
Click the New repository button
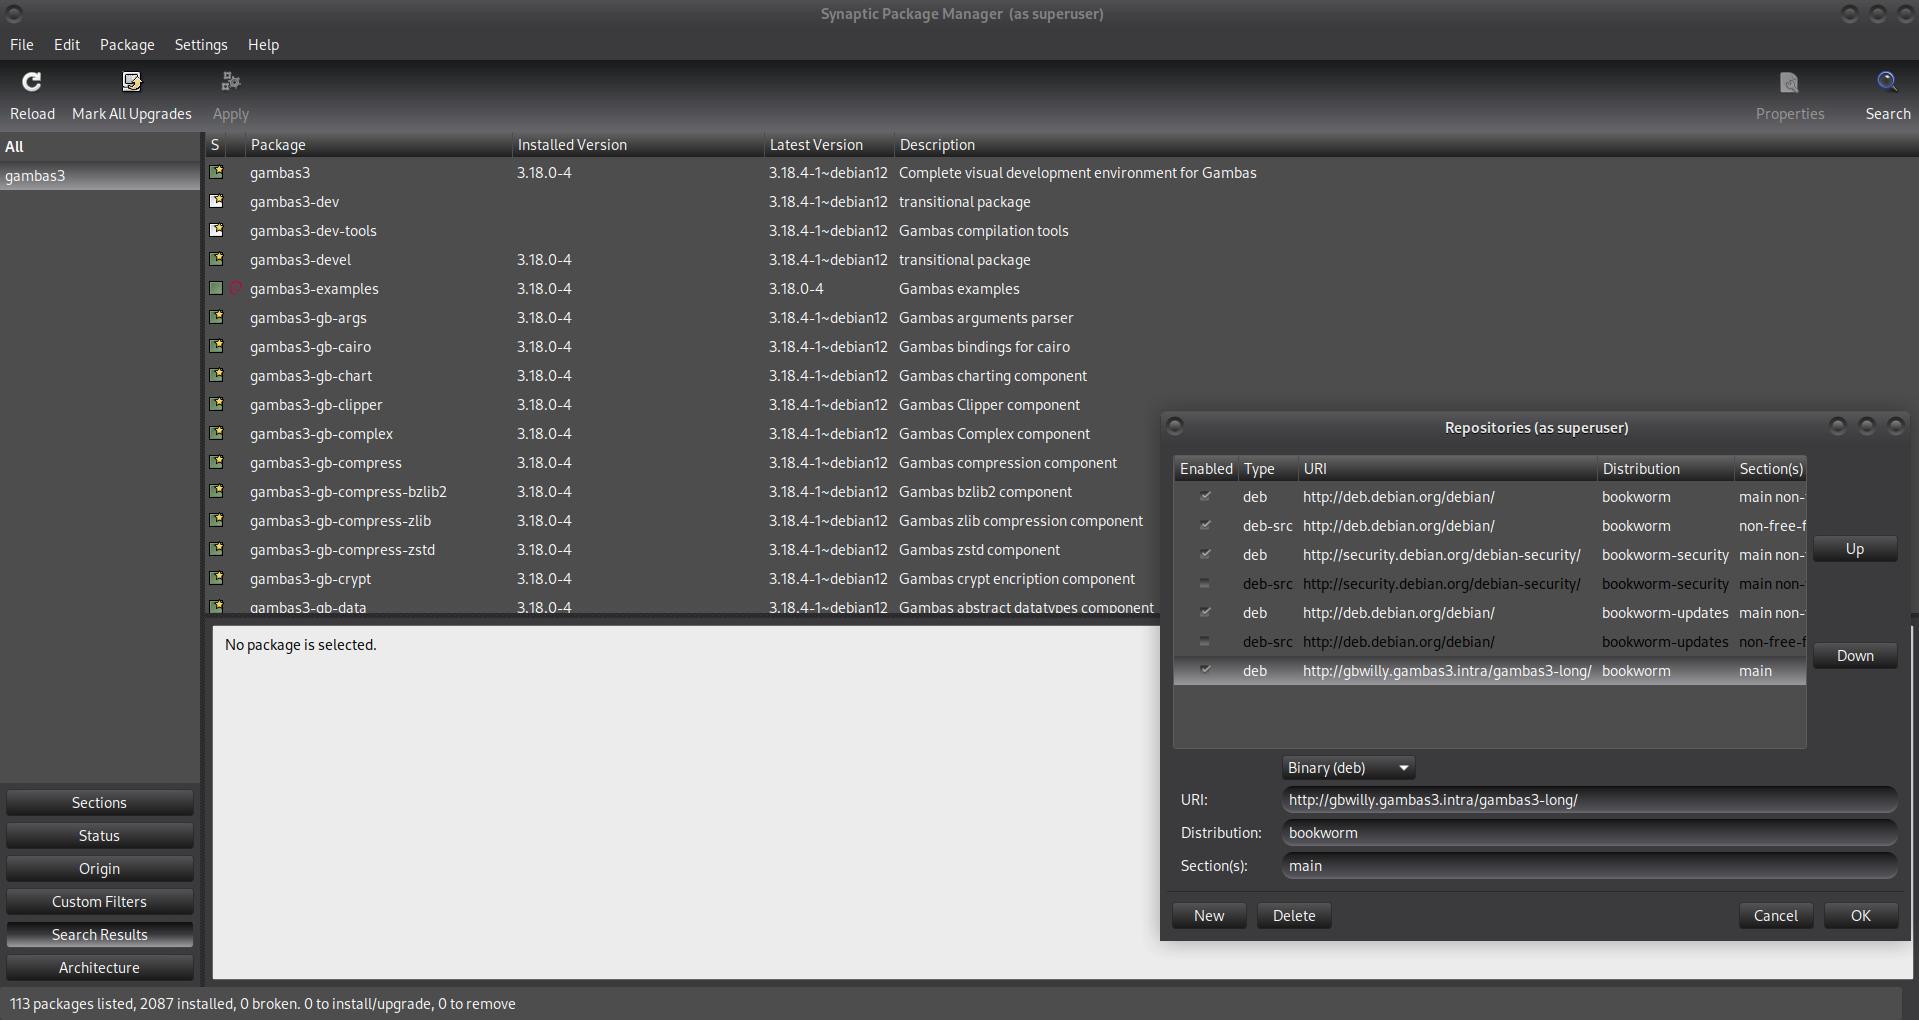tap(1209, 916)
